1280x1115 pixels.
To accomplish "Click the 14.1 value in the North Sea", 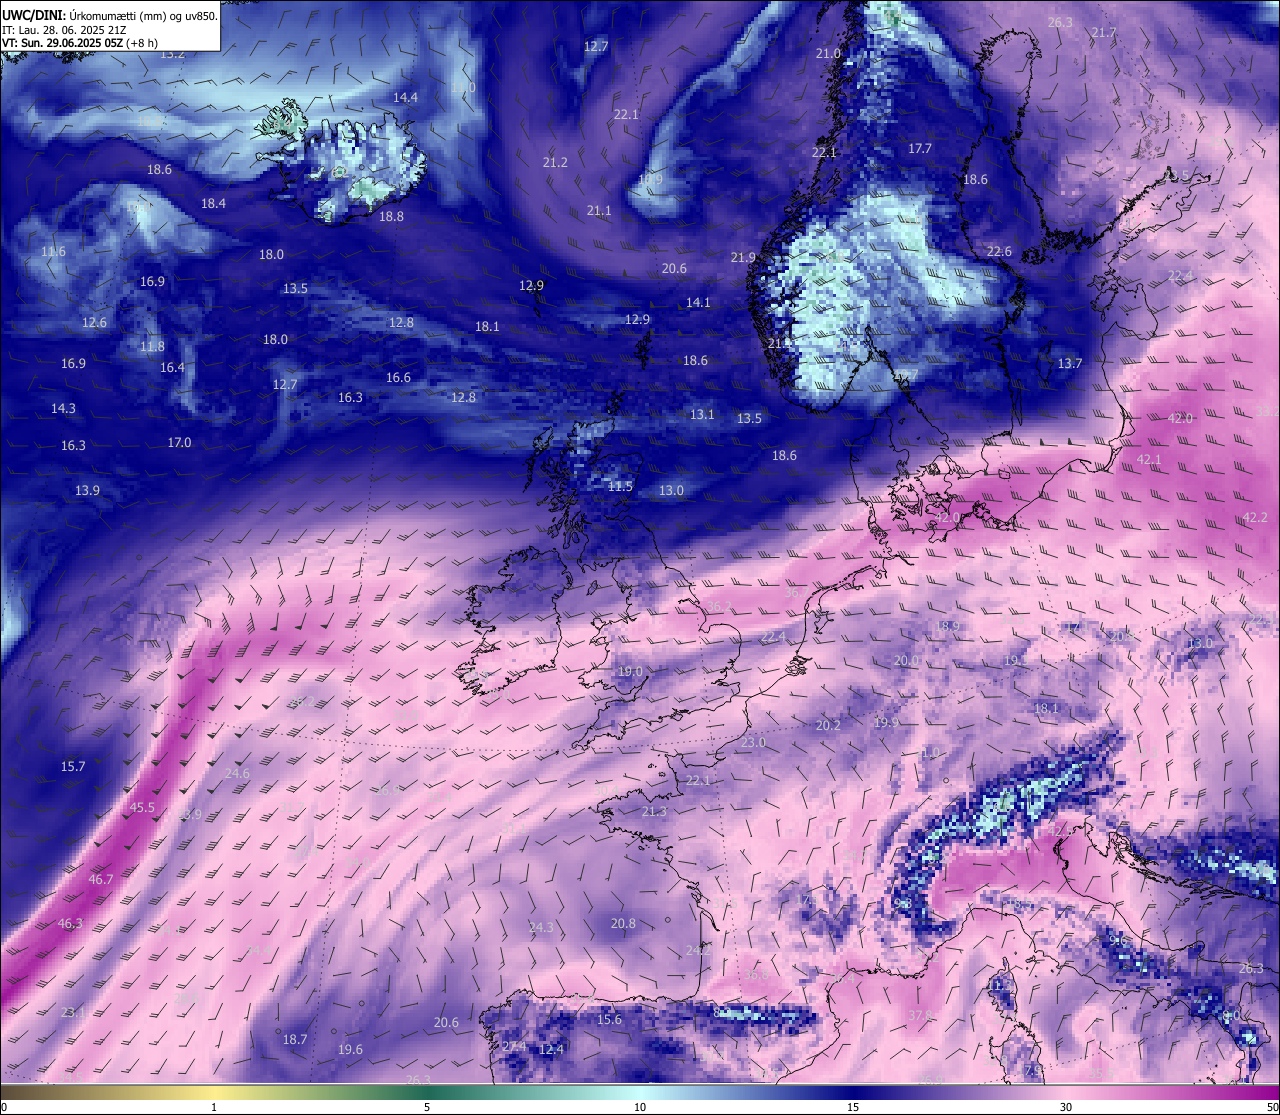I will [x=698, y=302].
